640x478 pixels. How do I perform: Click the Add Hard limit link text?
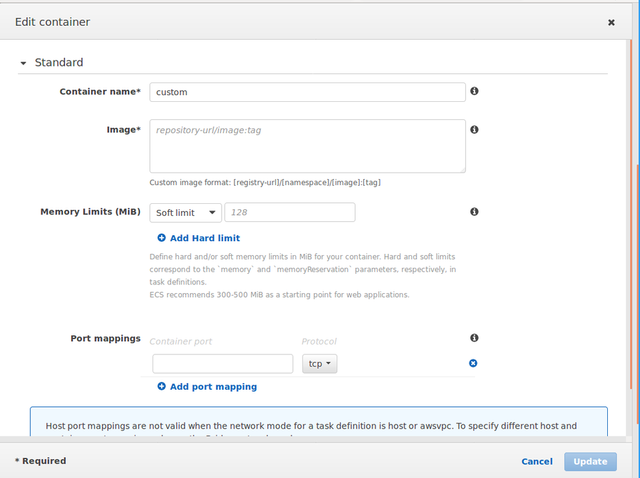coord(205,238)
